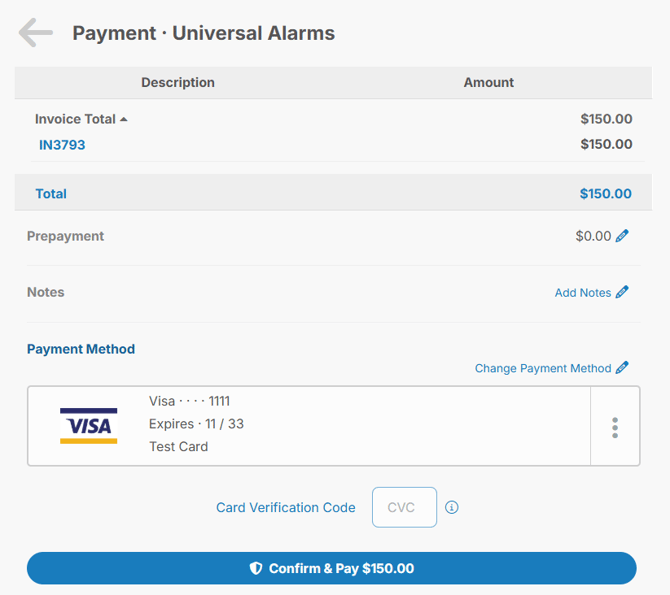Collapse the Invoice Total row
Image resolution: width=670 pixels, height=595 pixels.
124,119
